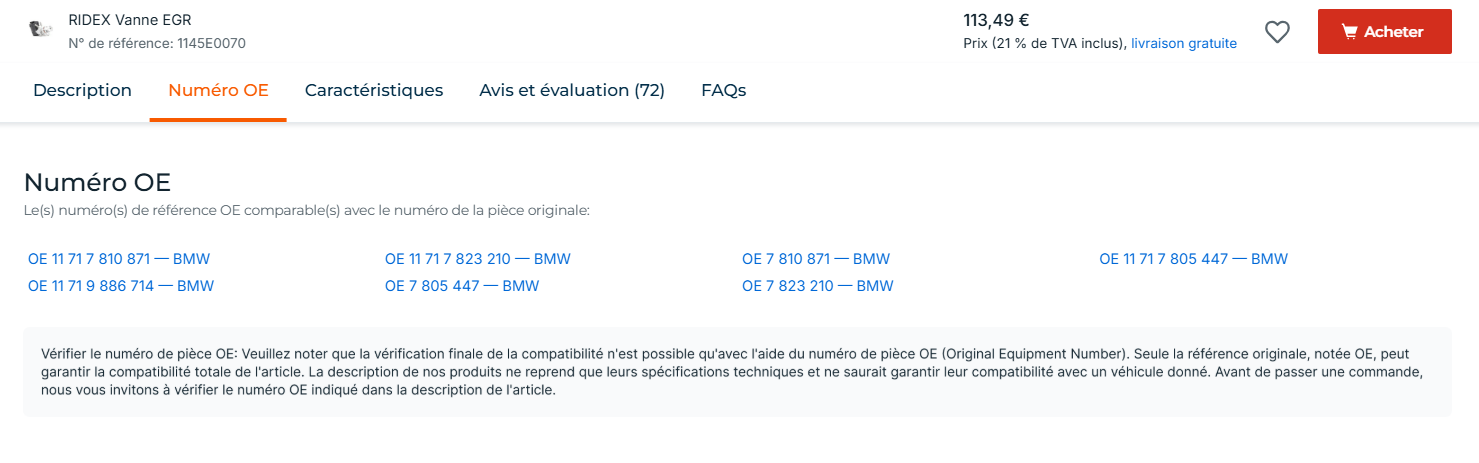Open OE 11 71 7 810 871 BMW link
The height and width of the screenshot is (463, 1479).
[119, 259]
